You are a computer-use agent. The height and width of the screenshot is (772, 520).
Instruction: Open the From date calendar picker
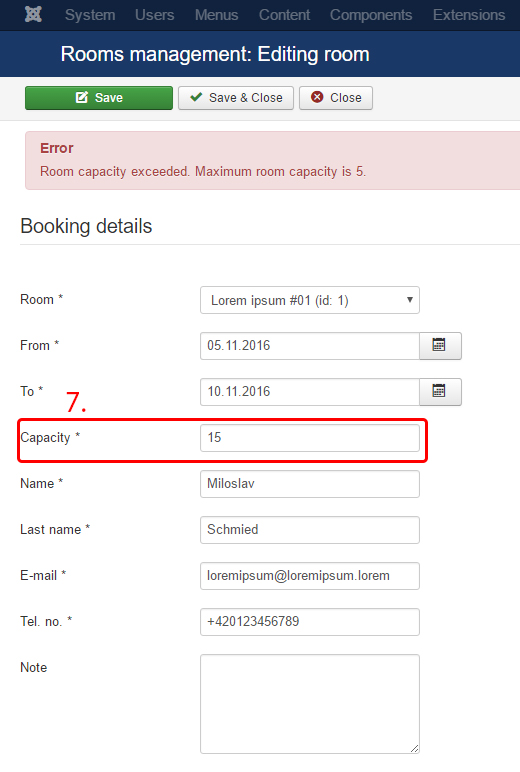click(x=440, y=346)
